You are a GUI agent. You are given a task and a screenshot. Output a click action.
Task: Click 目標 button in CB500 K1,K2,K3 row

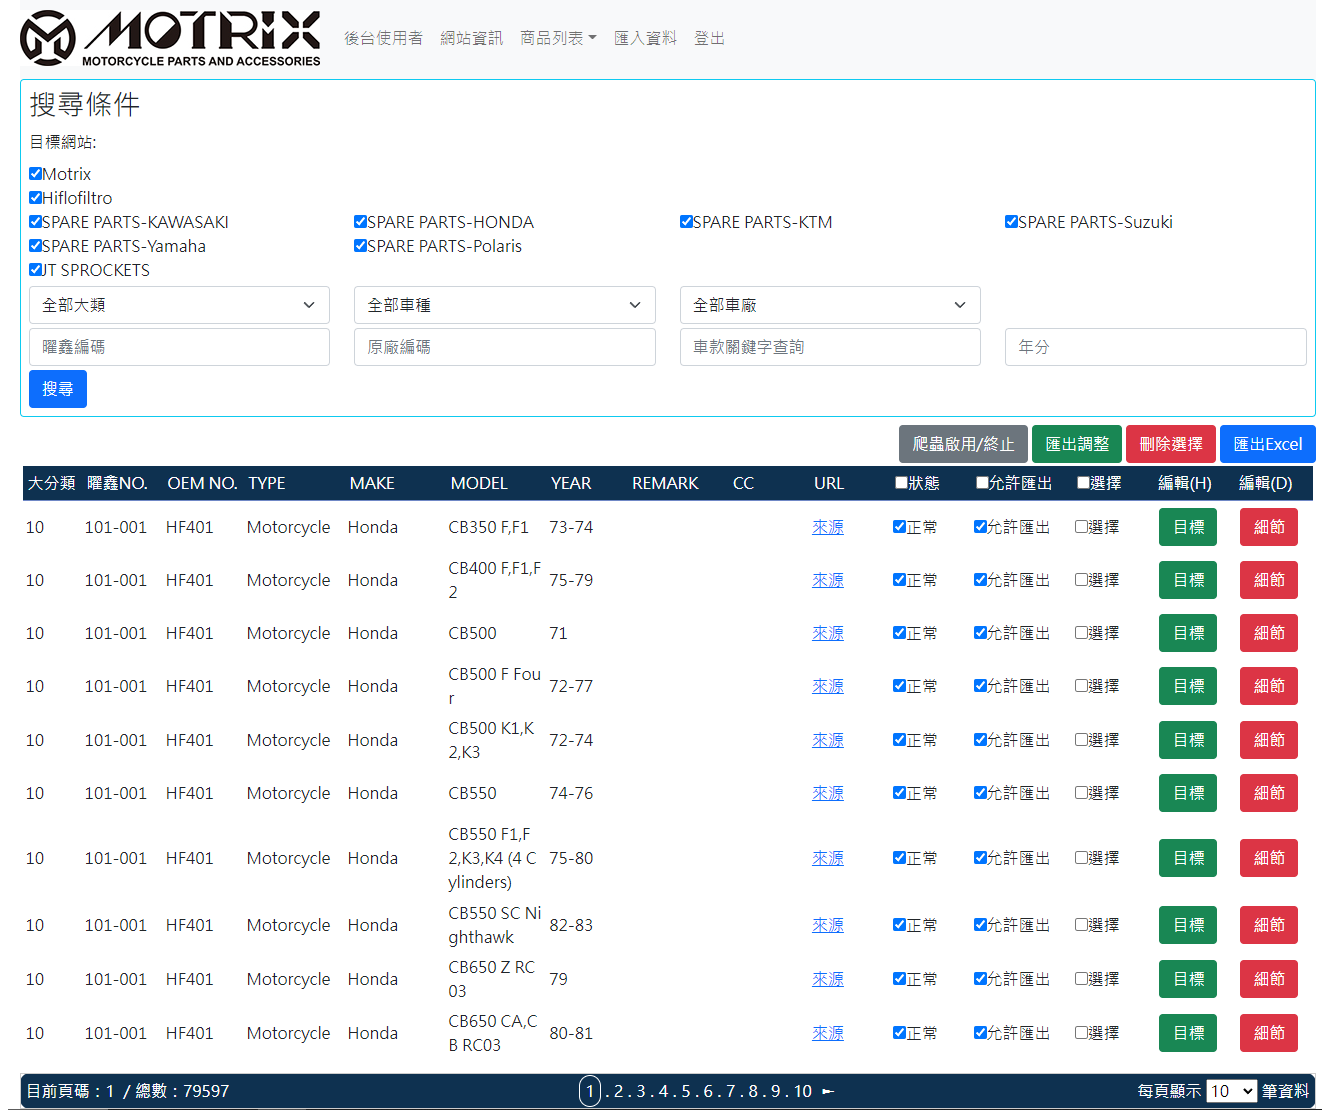(1188, 740)
